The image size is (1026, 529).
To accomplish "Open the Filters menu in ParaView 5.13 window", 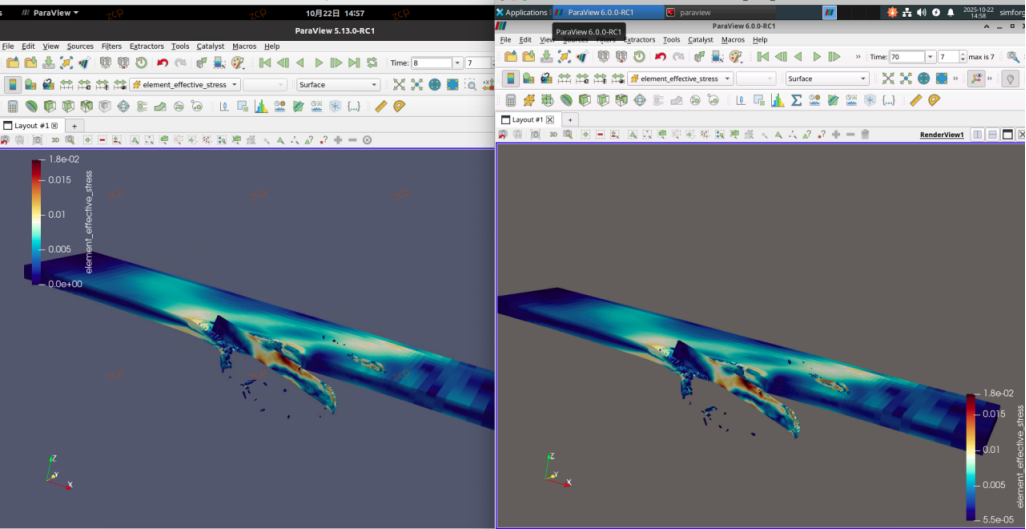I will pos(111,46).
